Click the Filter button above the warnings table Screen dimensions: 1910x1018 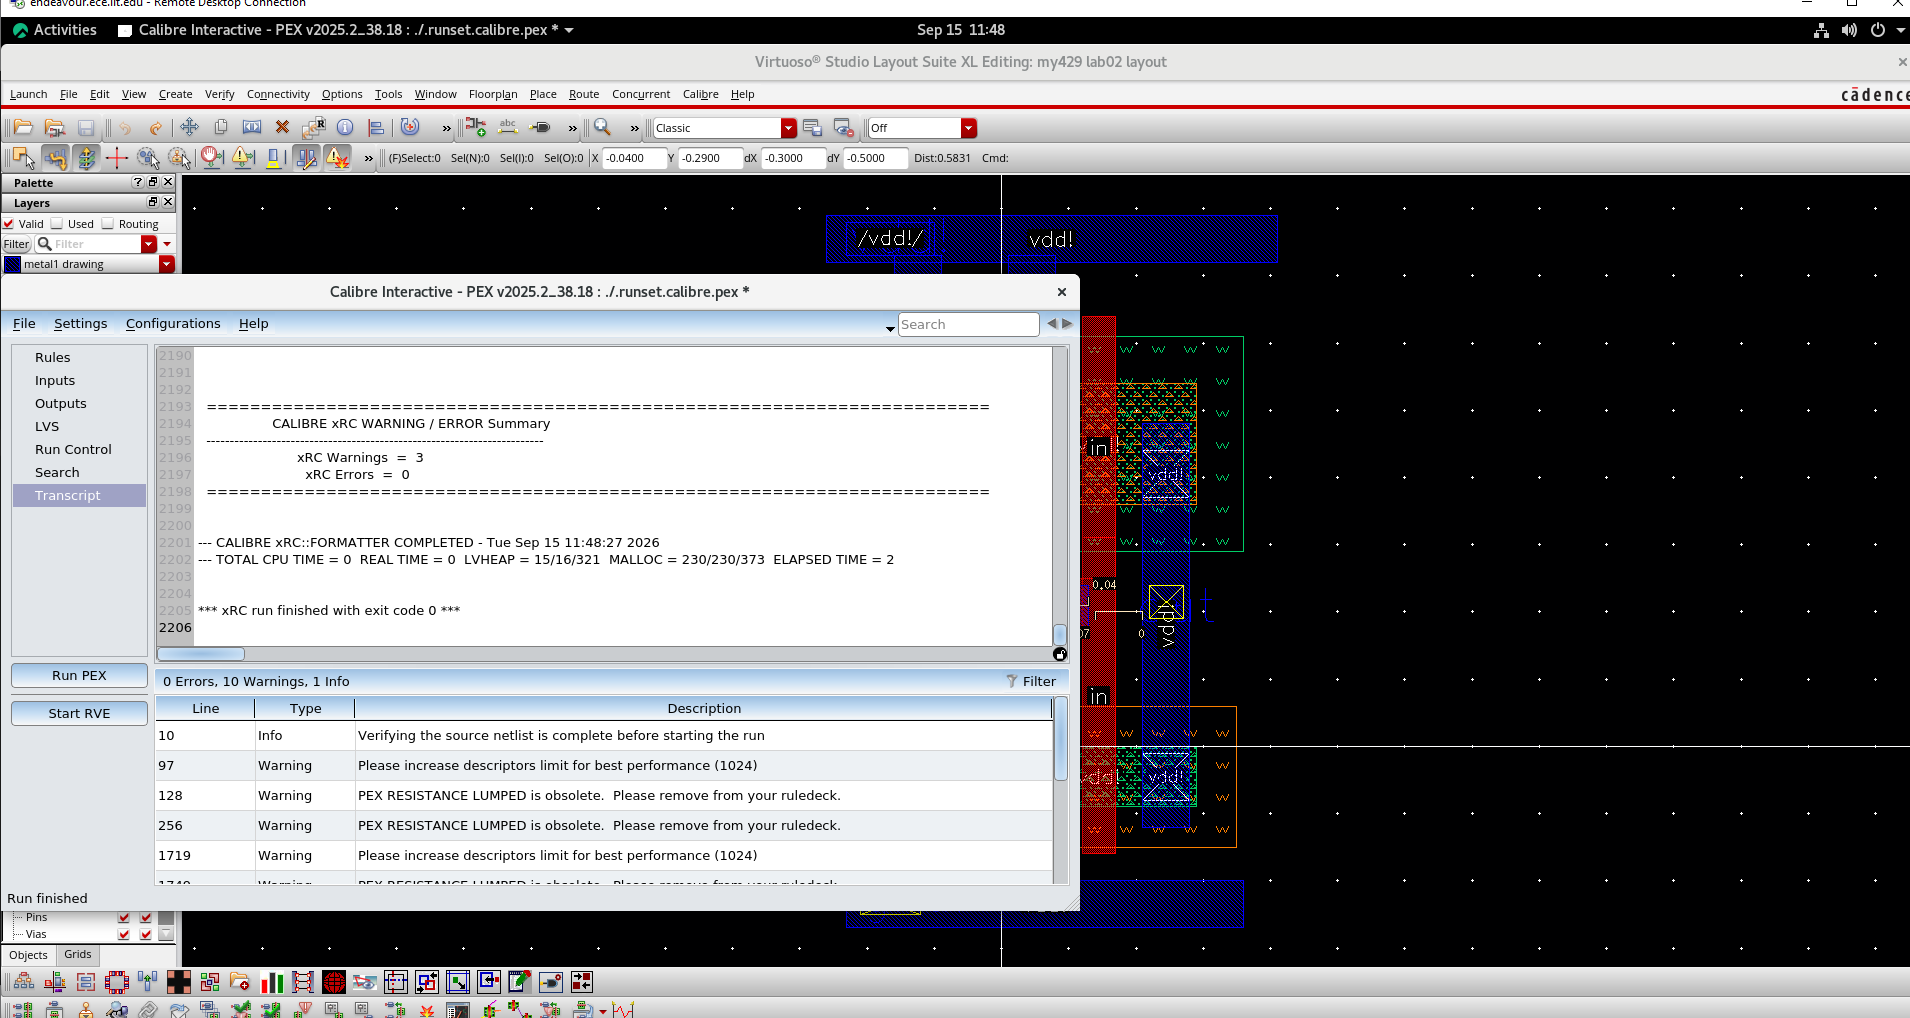tap(1031, 681)
